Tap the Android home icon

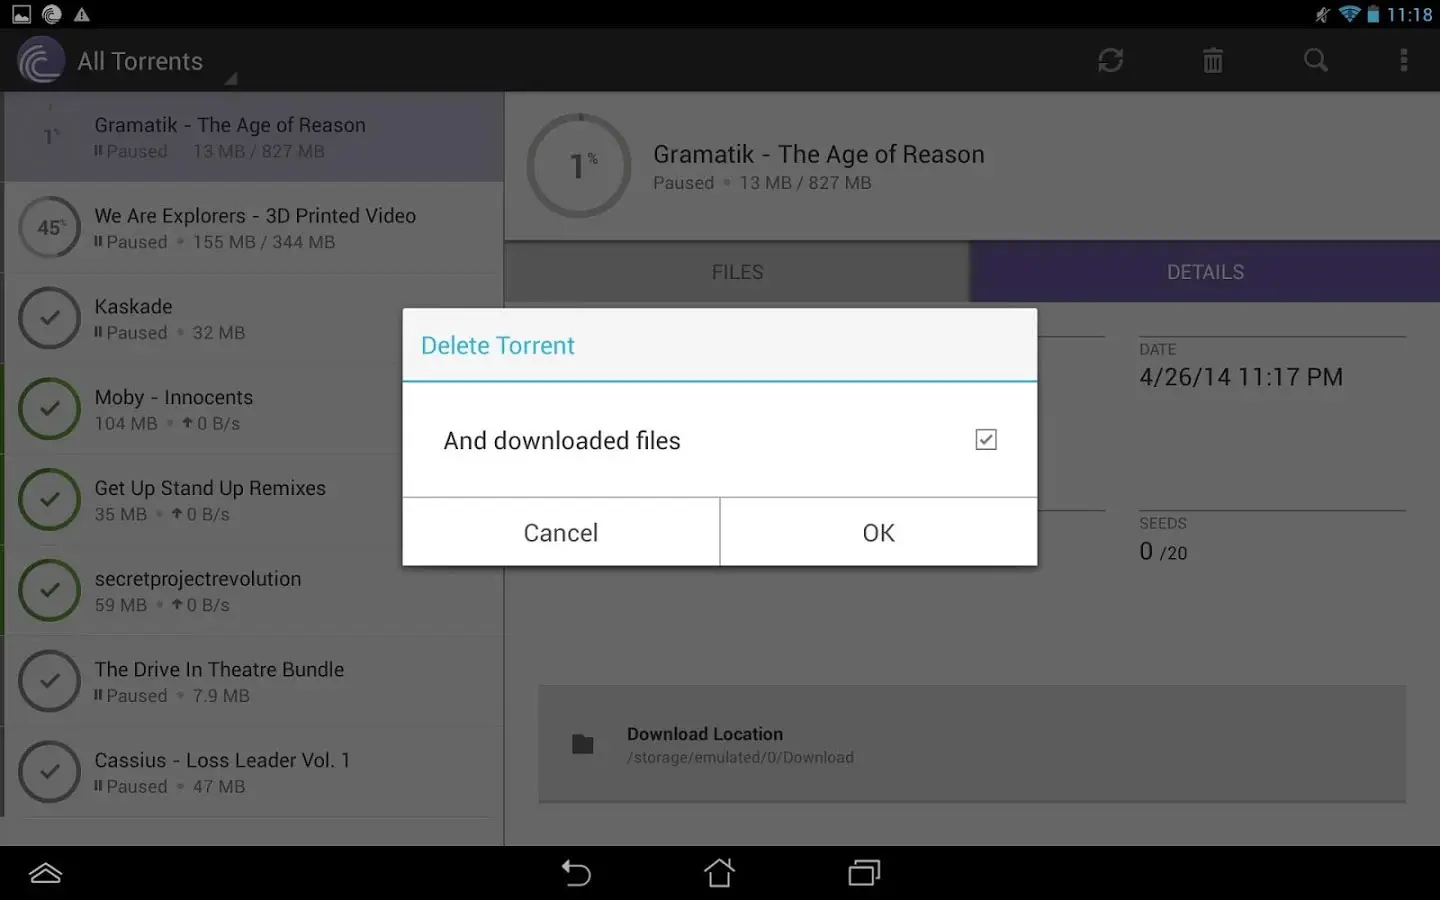point(719,873)
